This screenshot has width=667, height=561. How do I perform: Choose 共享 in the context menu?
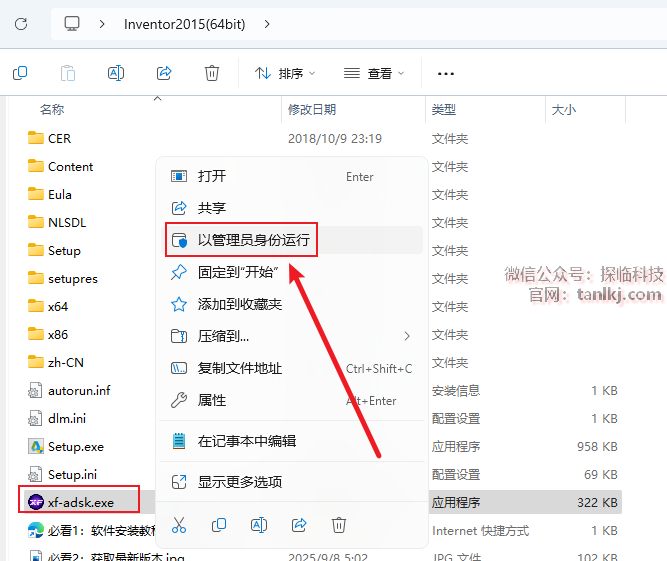(x=291, y=208)
